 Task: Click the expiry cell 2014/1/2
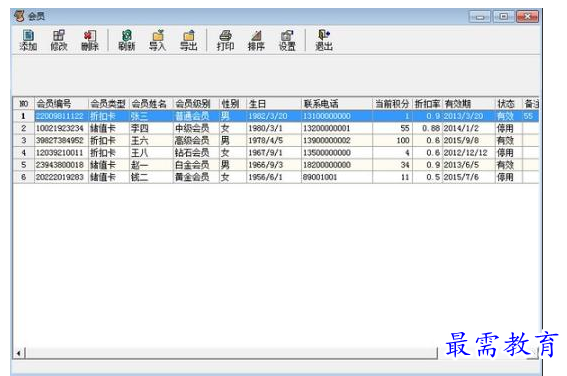[468, 128]
